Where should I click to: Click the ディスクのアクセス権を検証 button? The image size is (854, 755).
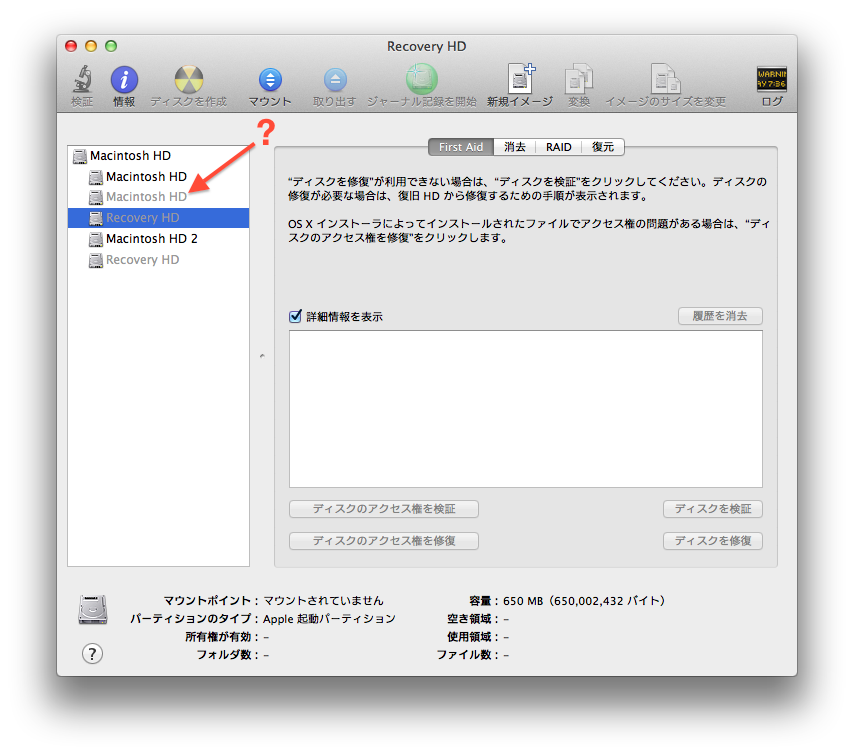[x=384, y=509]
